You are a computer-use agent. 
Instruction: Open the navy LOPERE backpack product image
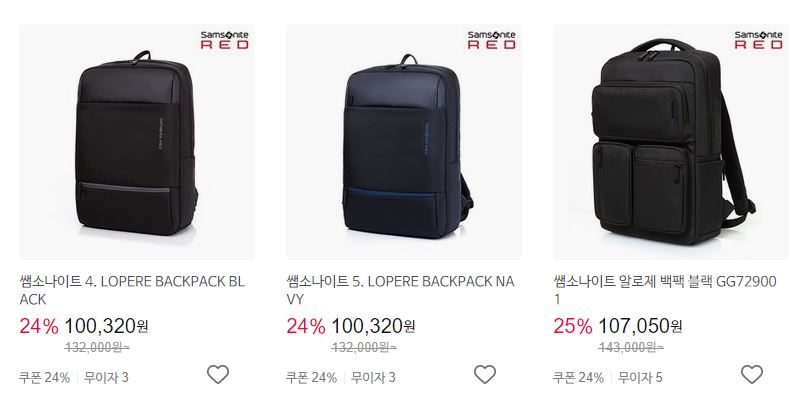tap(404, 142)
